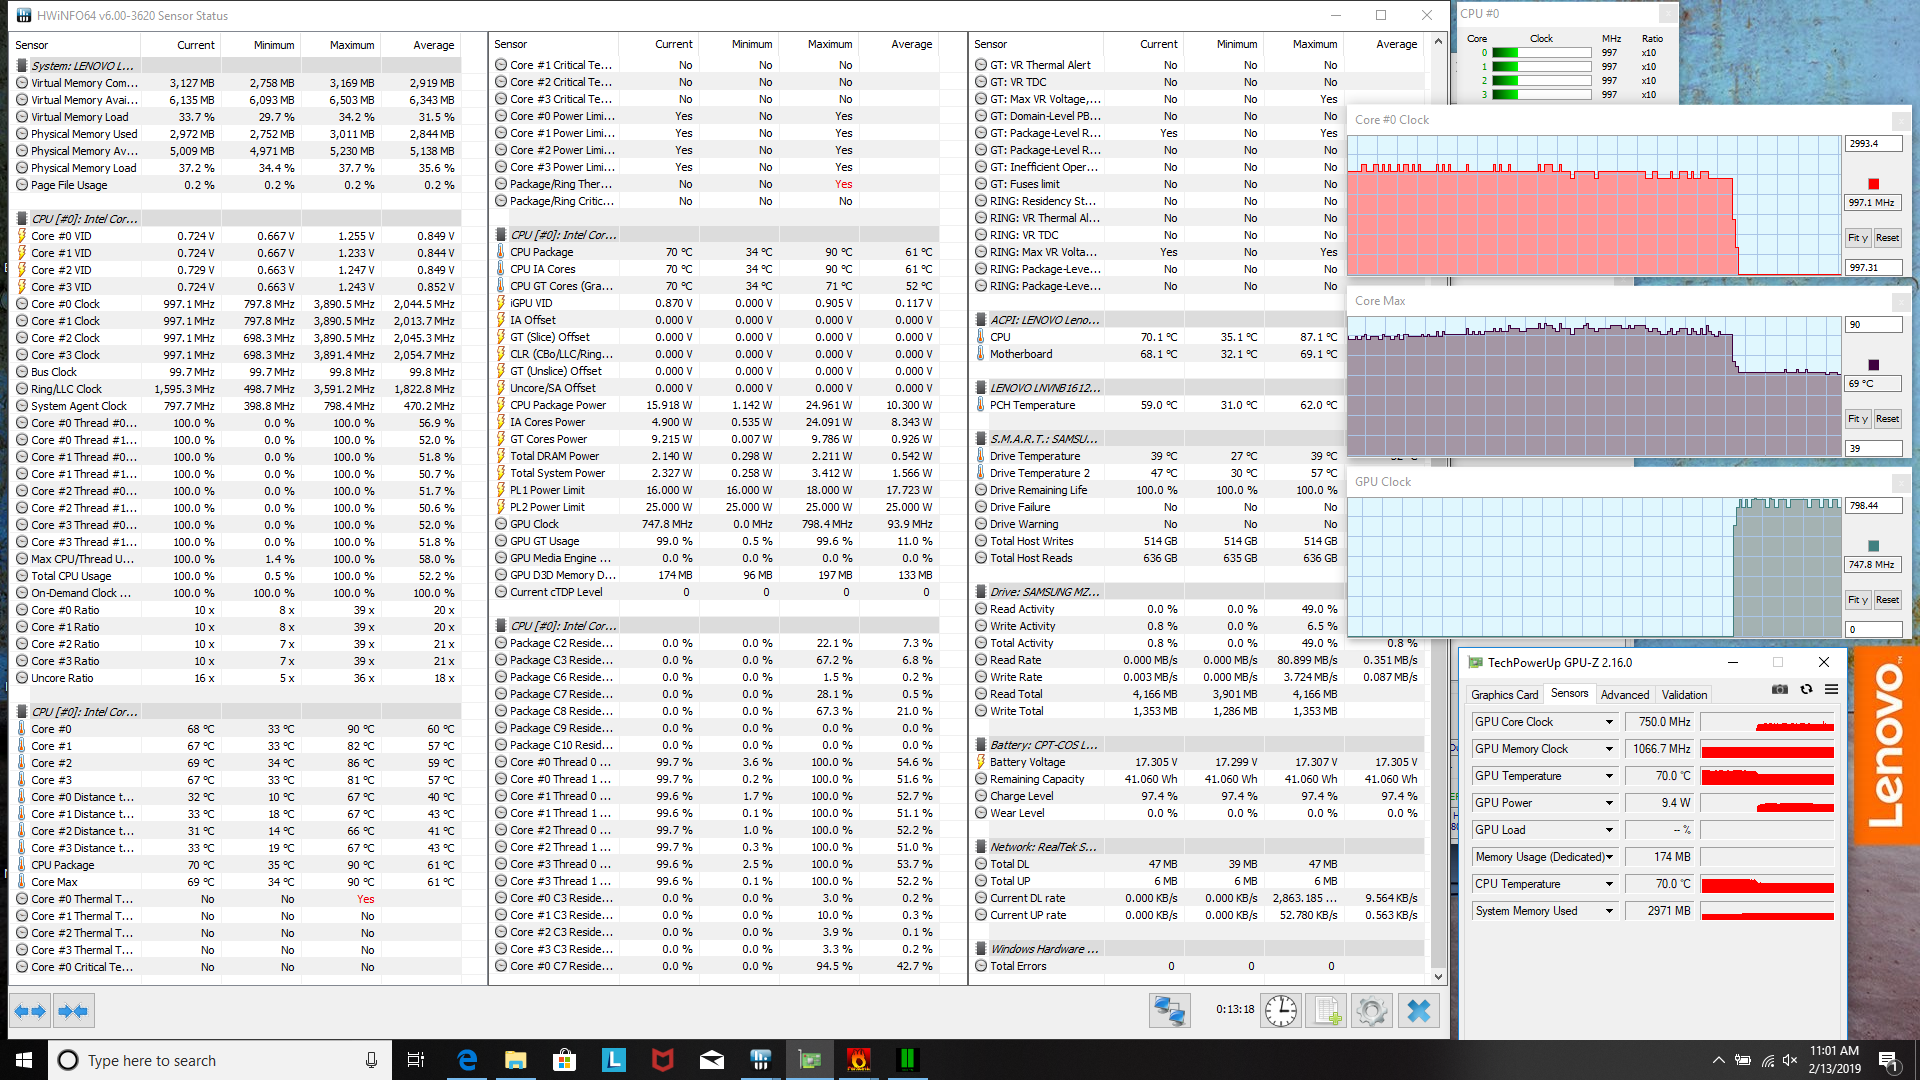Take a GPU-Z screenshot with camera icon

tap(1780, 689)
